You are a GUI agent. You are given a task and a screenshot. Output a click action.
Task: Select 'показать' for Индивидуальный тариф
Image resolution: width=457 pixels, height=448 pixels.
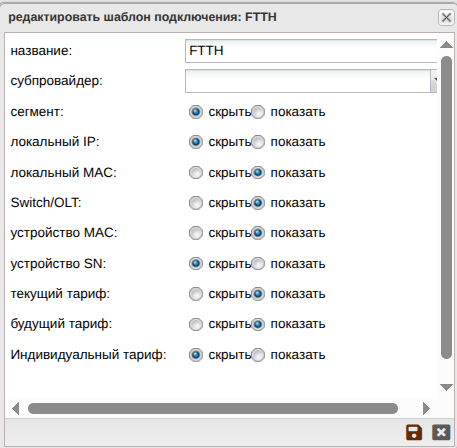(x=258, y=355)
